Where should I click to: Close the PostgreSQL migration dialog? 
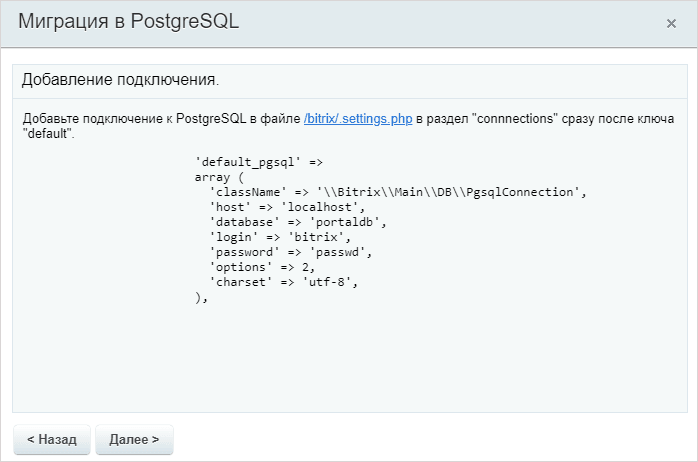(x=671, y=23)
